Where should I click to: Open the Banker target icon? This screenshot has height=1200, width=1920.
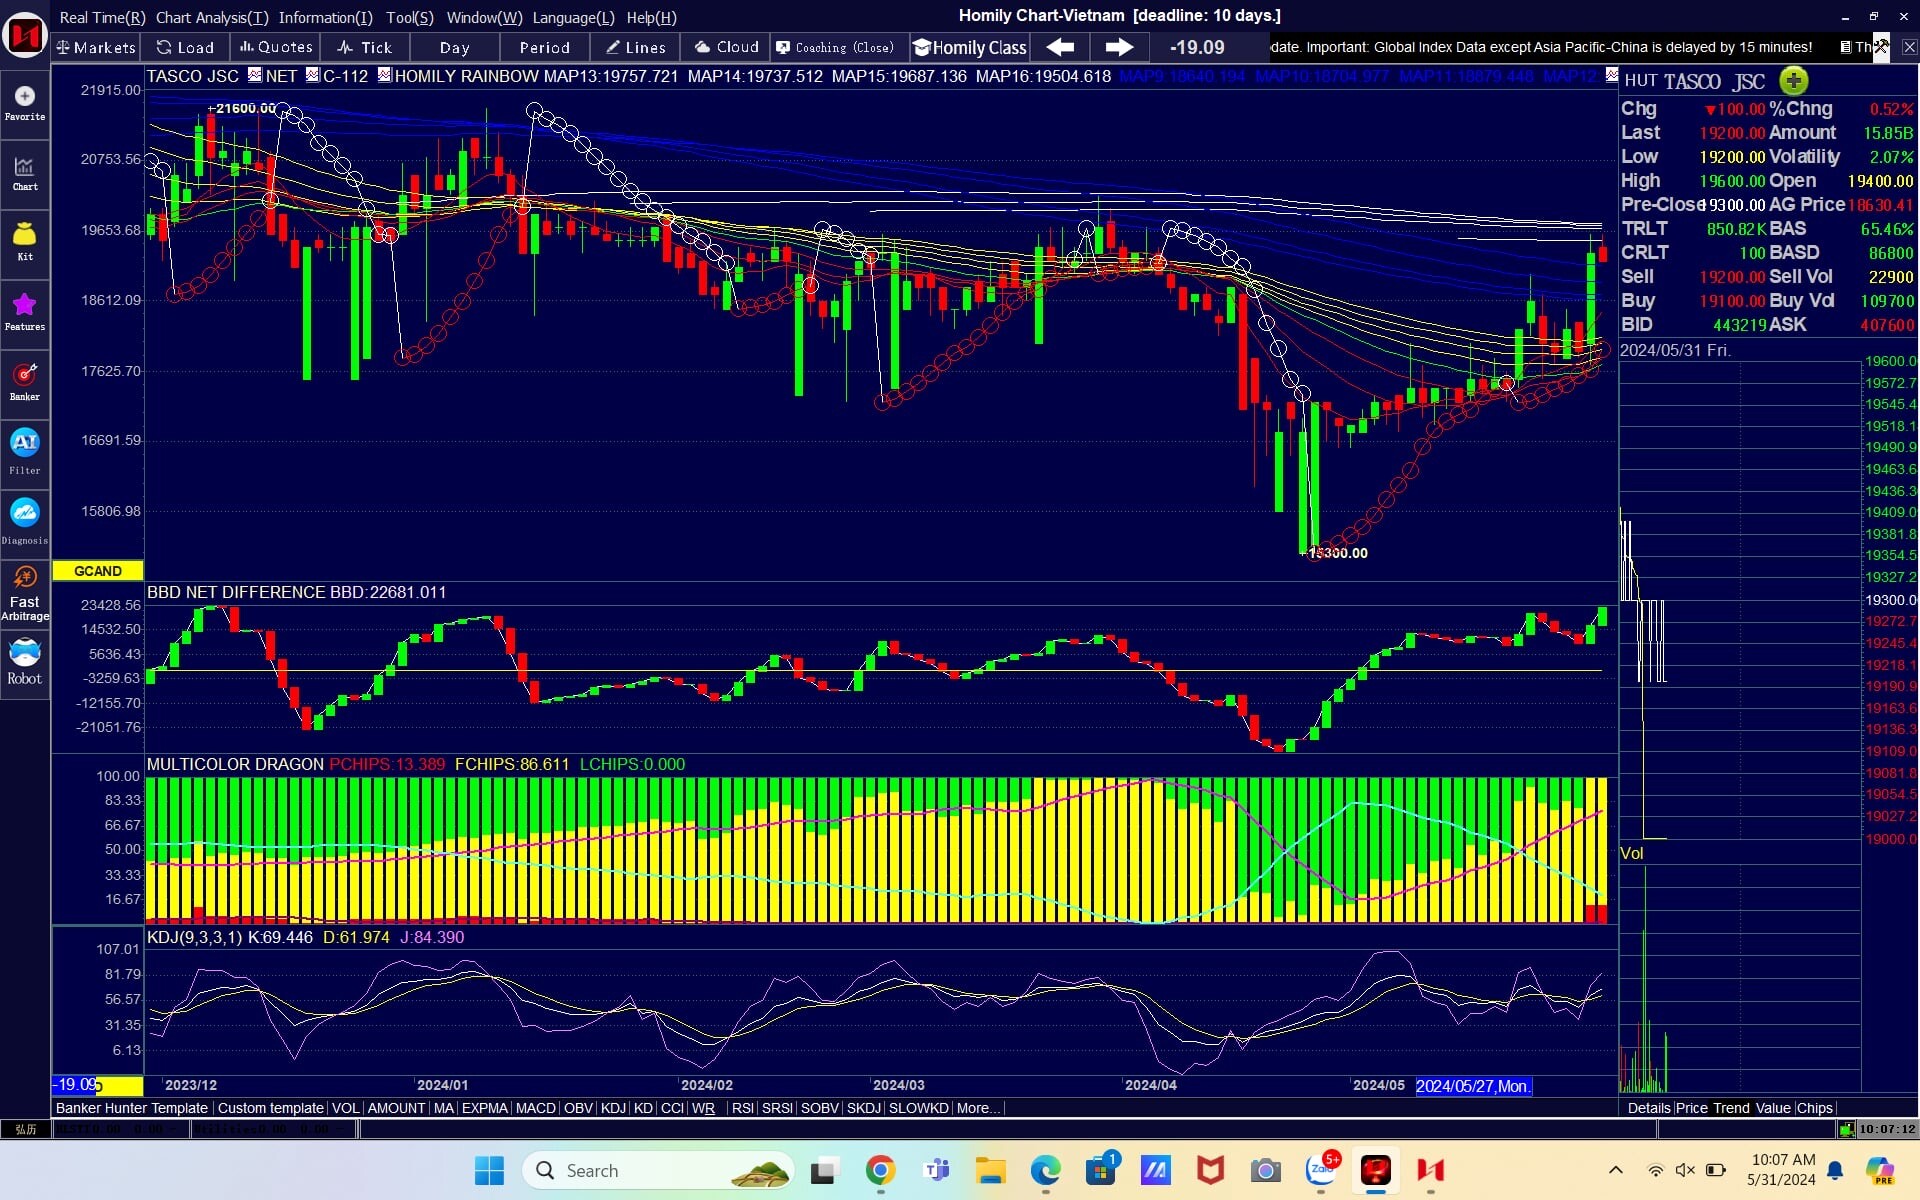[x=25, y=382]
